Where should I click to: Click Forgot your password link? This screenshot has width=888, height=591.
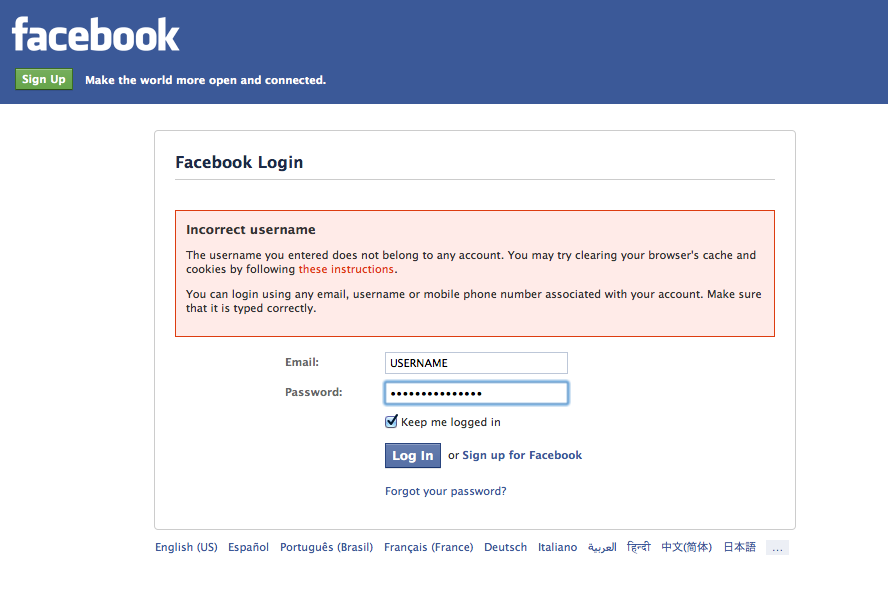click(446, 491)
